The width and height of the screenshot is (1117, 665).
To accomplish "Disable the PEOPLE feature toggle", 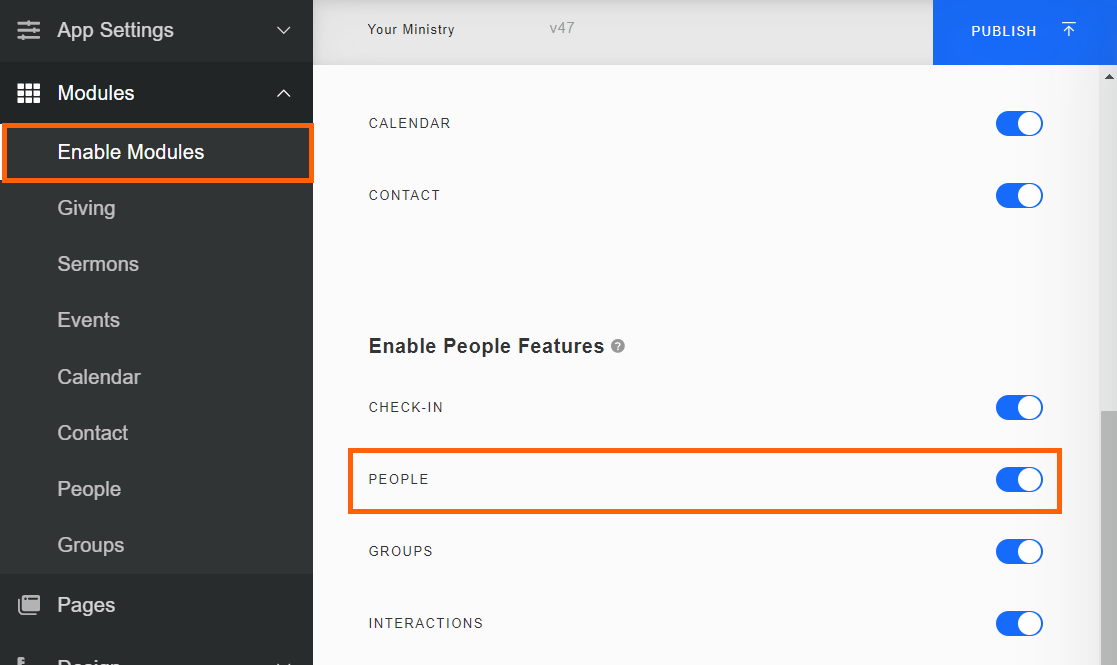I will point(1019,480).
